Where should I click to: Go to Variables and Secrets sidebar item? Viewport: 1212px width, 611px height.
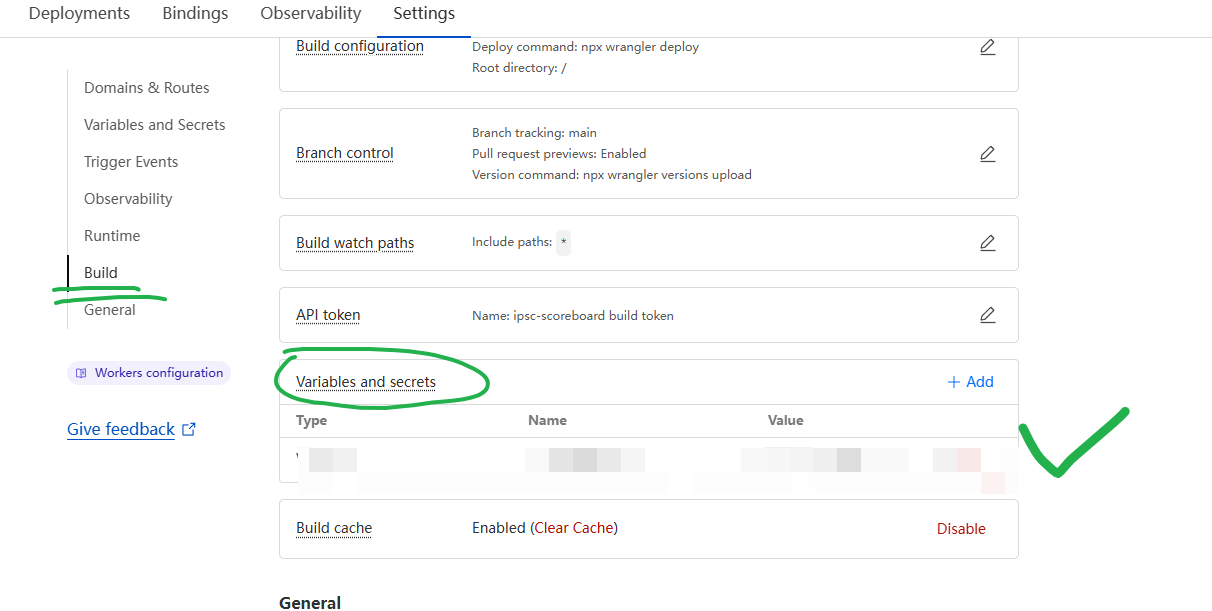154,125
